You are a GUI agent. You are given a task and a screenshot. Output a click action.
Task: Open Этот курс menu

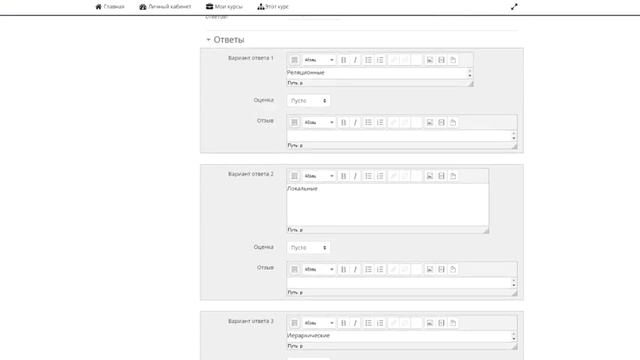pyautogui.click(x=273, y=7)
